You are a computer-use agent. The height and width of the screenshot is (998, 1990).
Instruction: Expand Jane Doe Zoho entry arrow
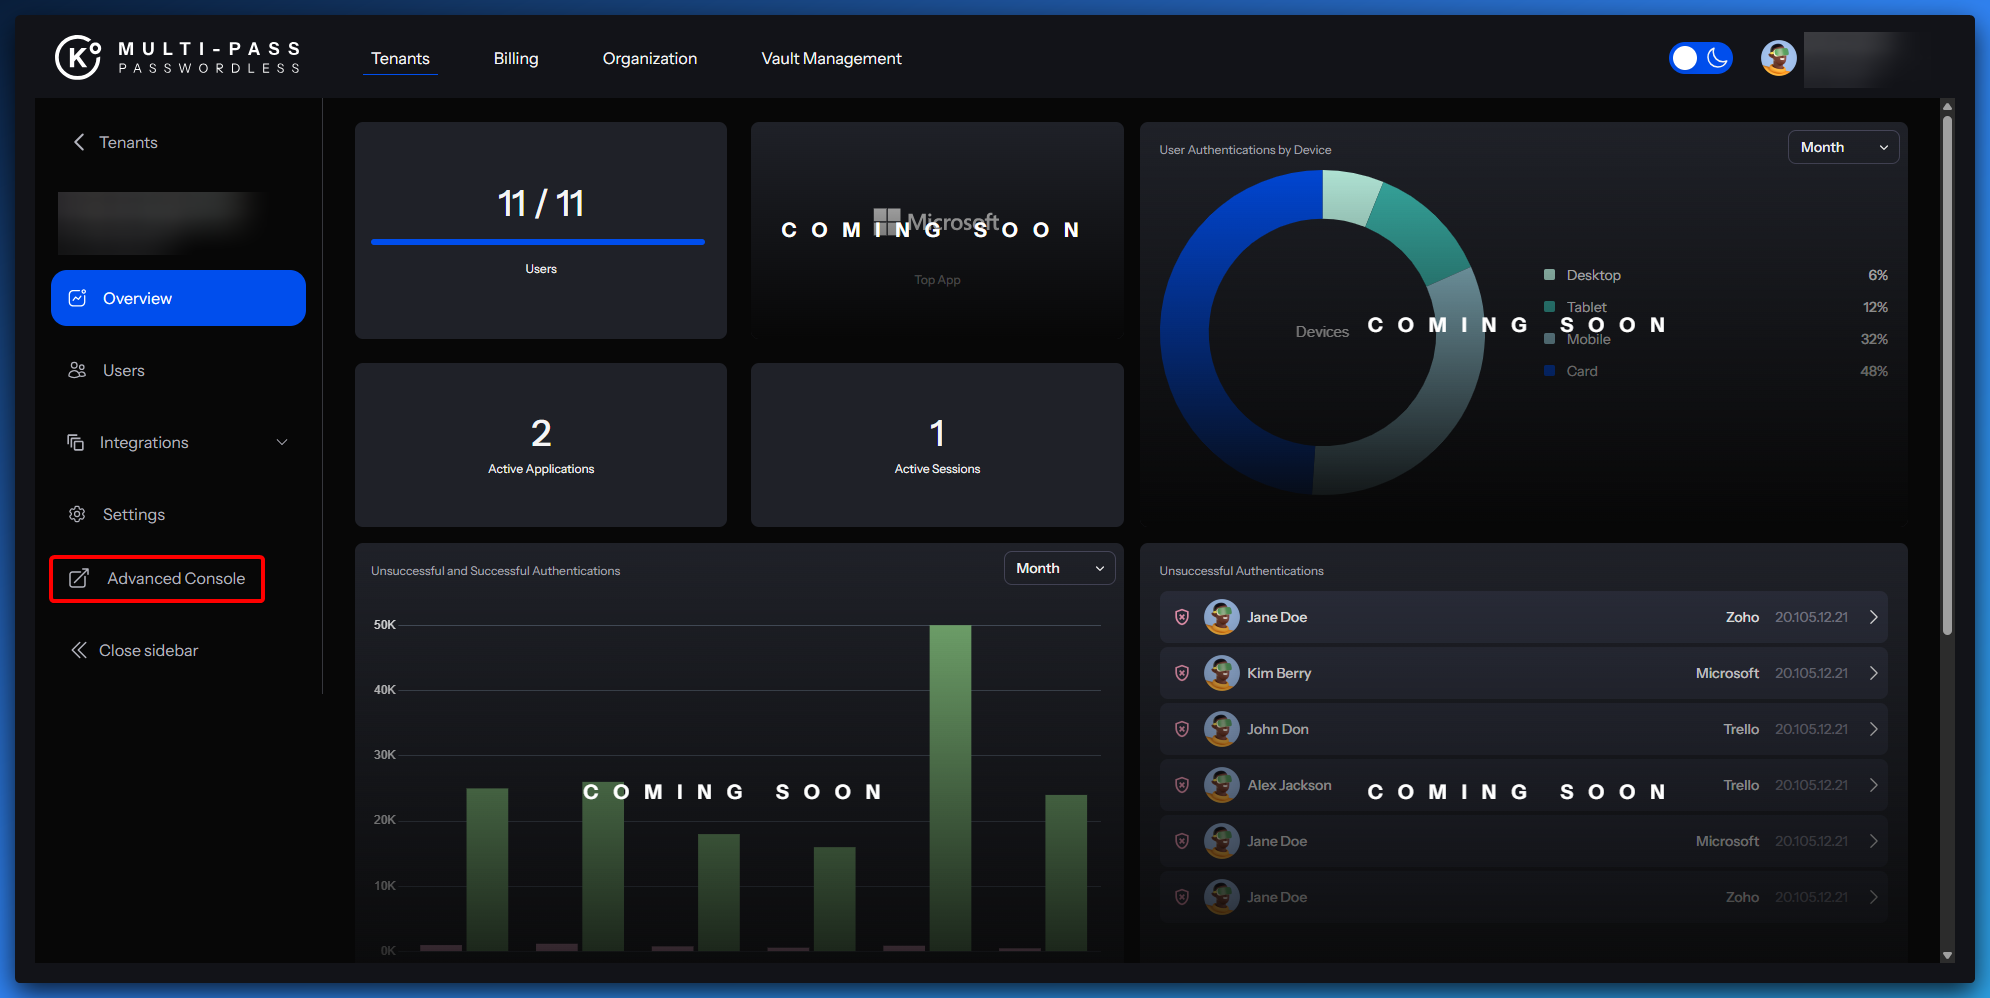1873,617
